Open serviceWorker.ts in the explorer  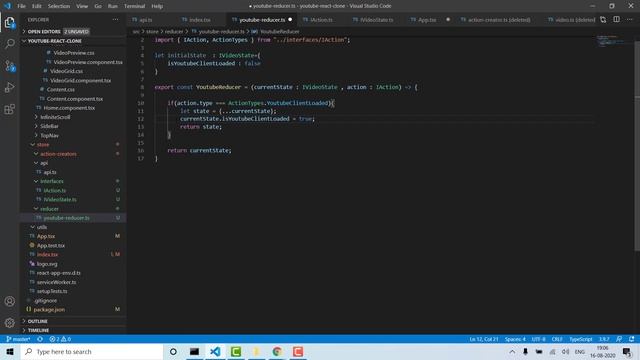pyautogui.click(x=56, y=282)
